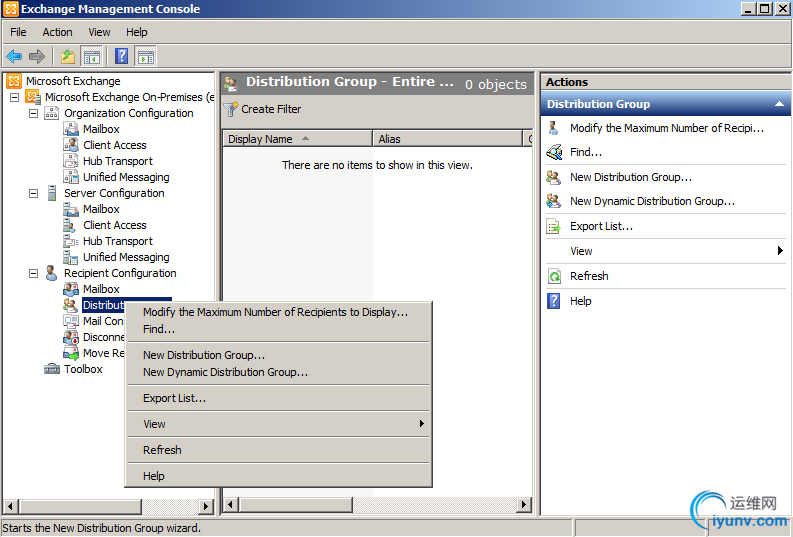The width and height of the screenshot is (793, 537).
Task: Click the Client Access icon under Server Configuration
Action: (x=70, y=225)
